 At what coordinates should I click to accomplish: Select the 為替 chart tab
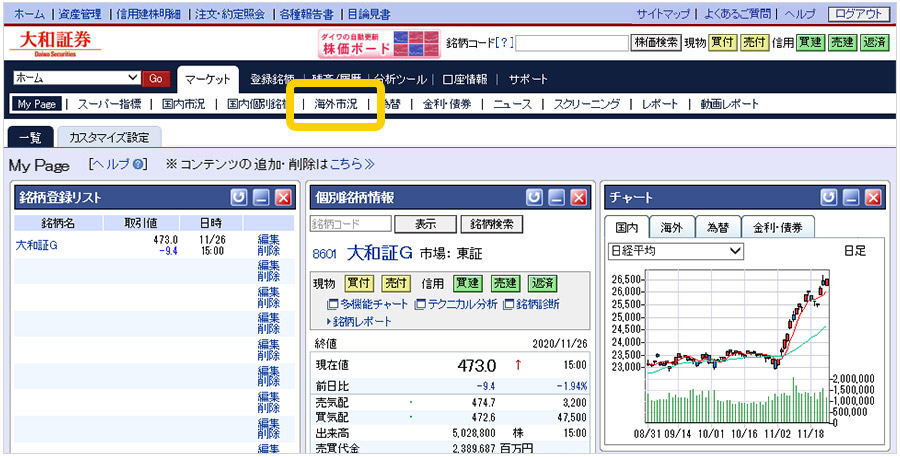(x=717, y=227)
